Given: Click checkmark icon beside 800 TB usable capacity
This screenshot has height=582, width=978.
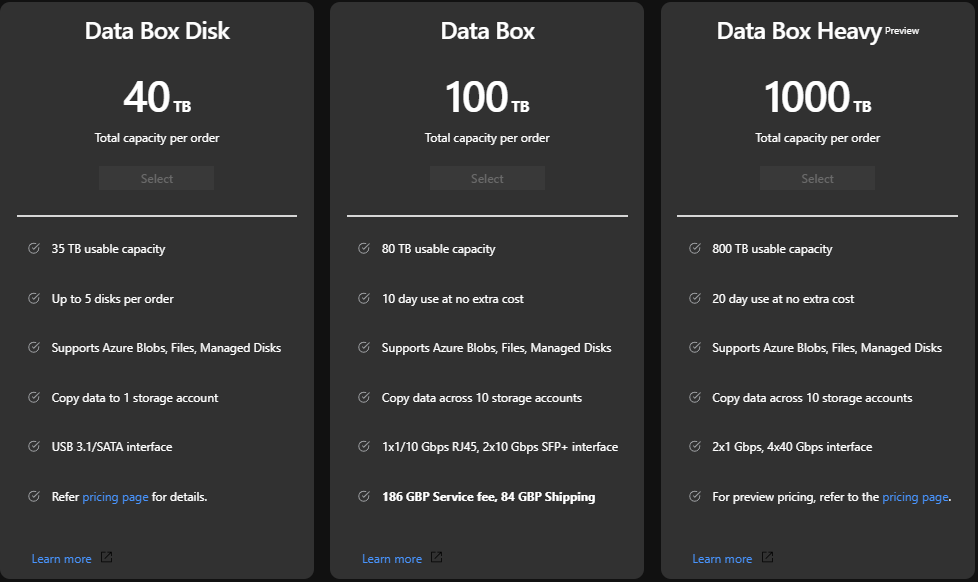Looking at the screenshot, I should (694, 249).
